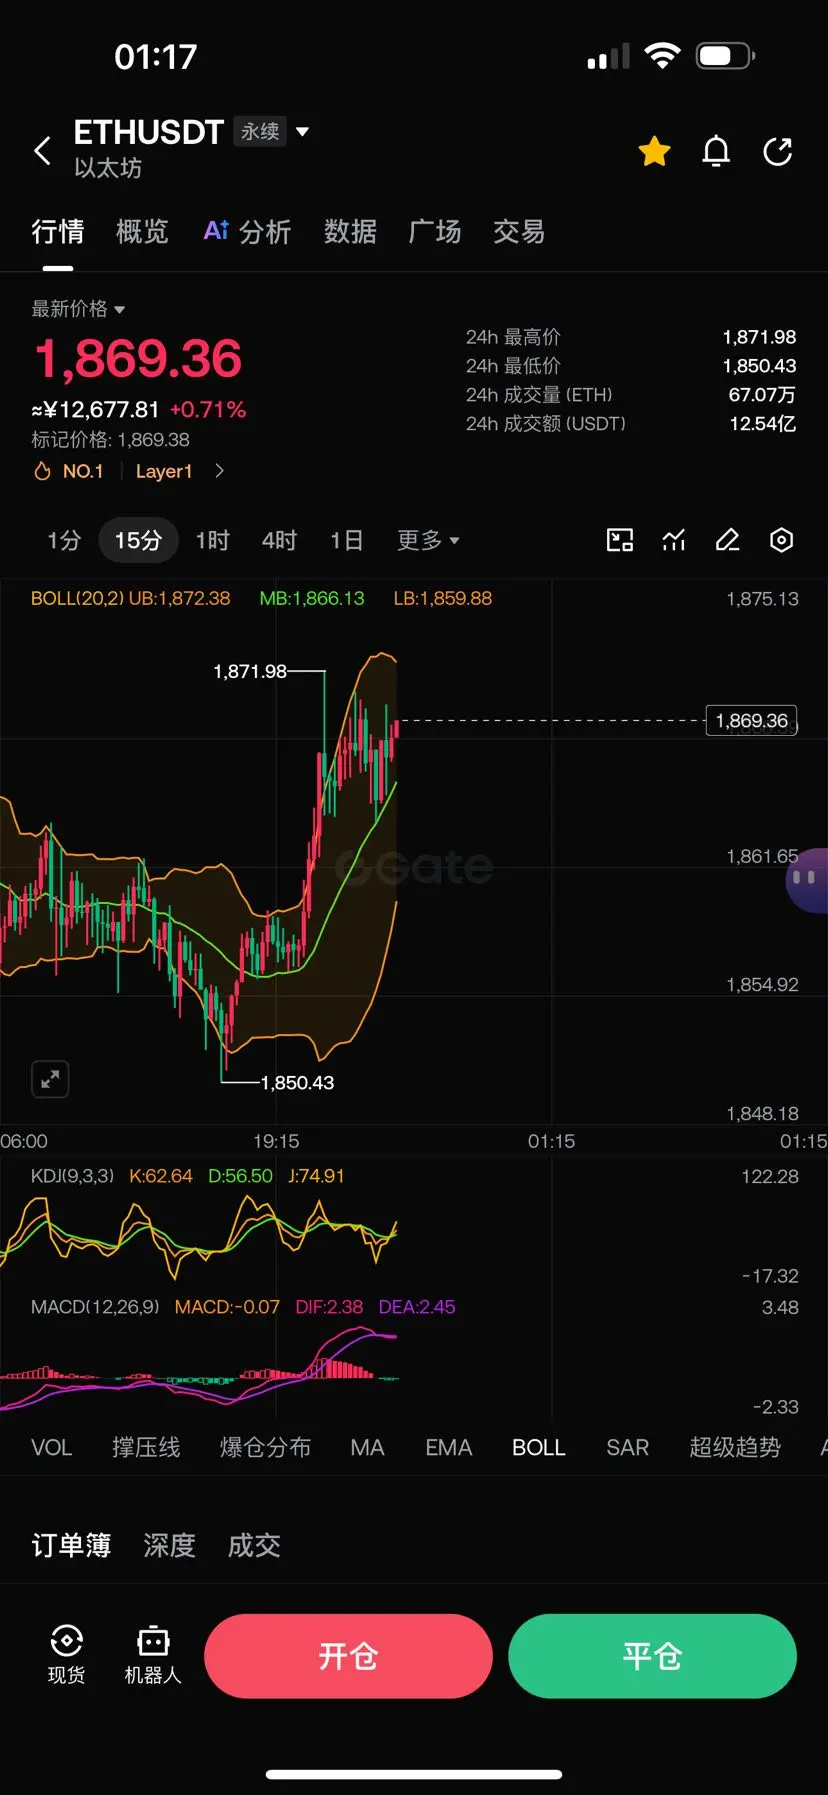Tap the Wi-Fi status icon
This screenshot has height=1795, width=828.
click(x=661, y=56)
